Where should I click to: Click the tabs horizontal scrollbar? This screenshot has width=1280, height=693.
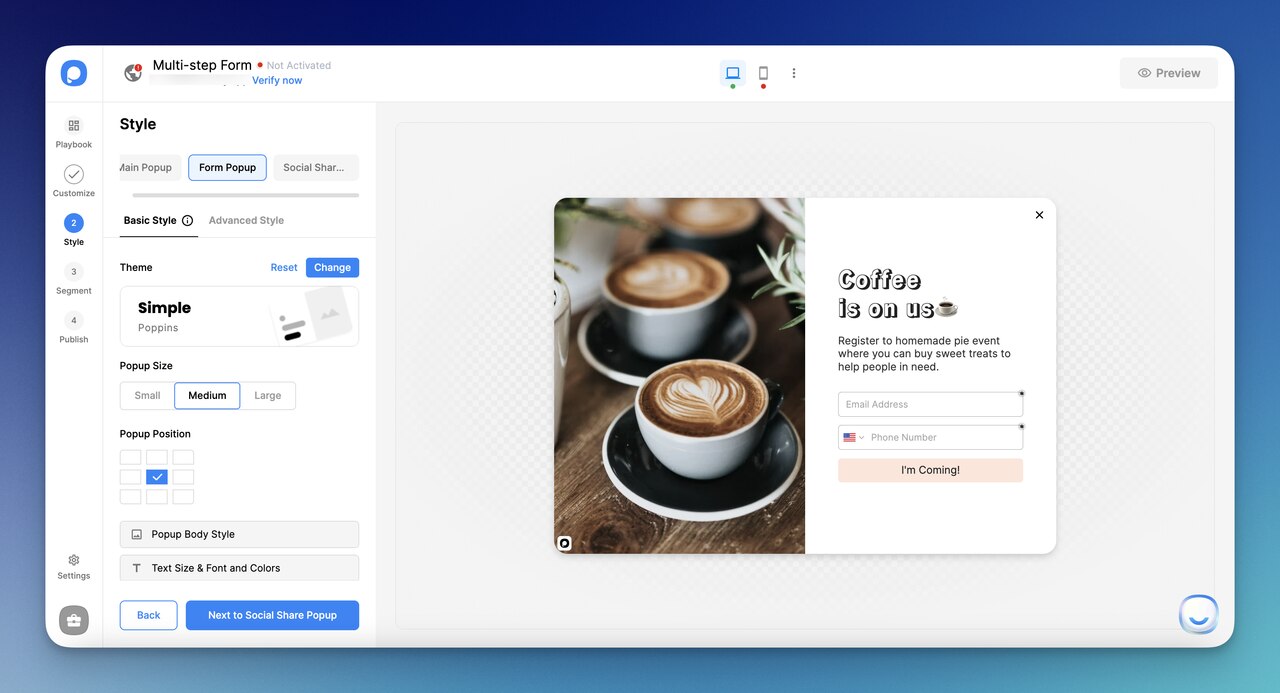(245, 195)
